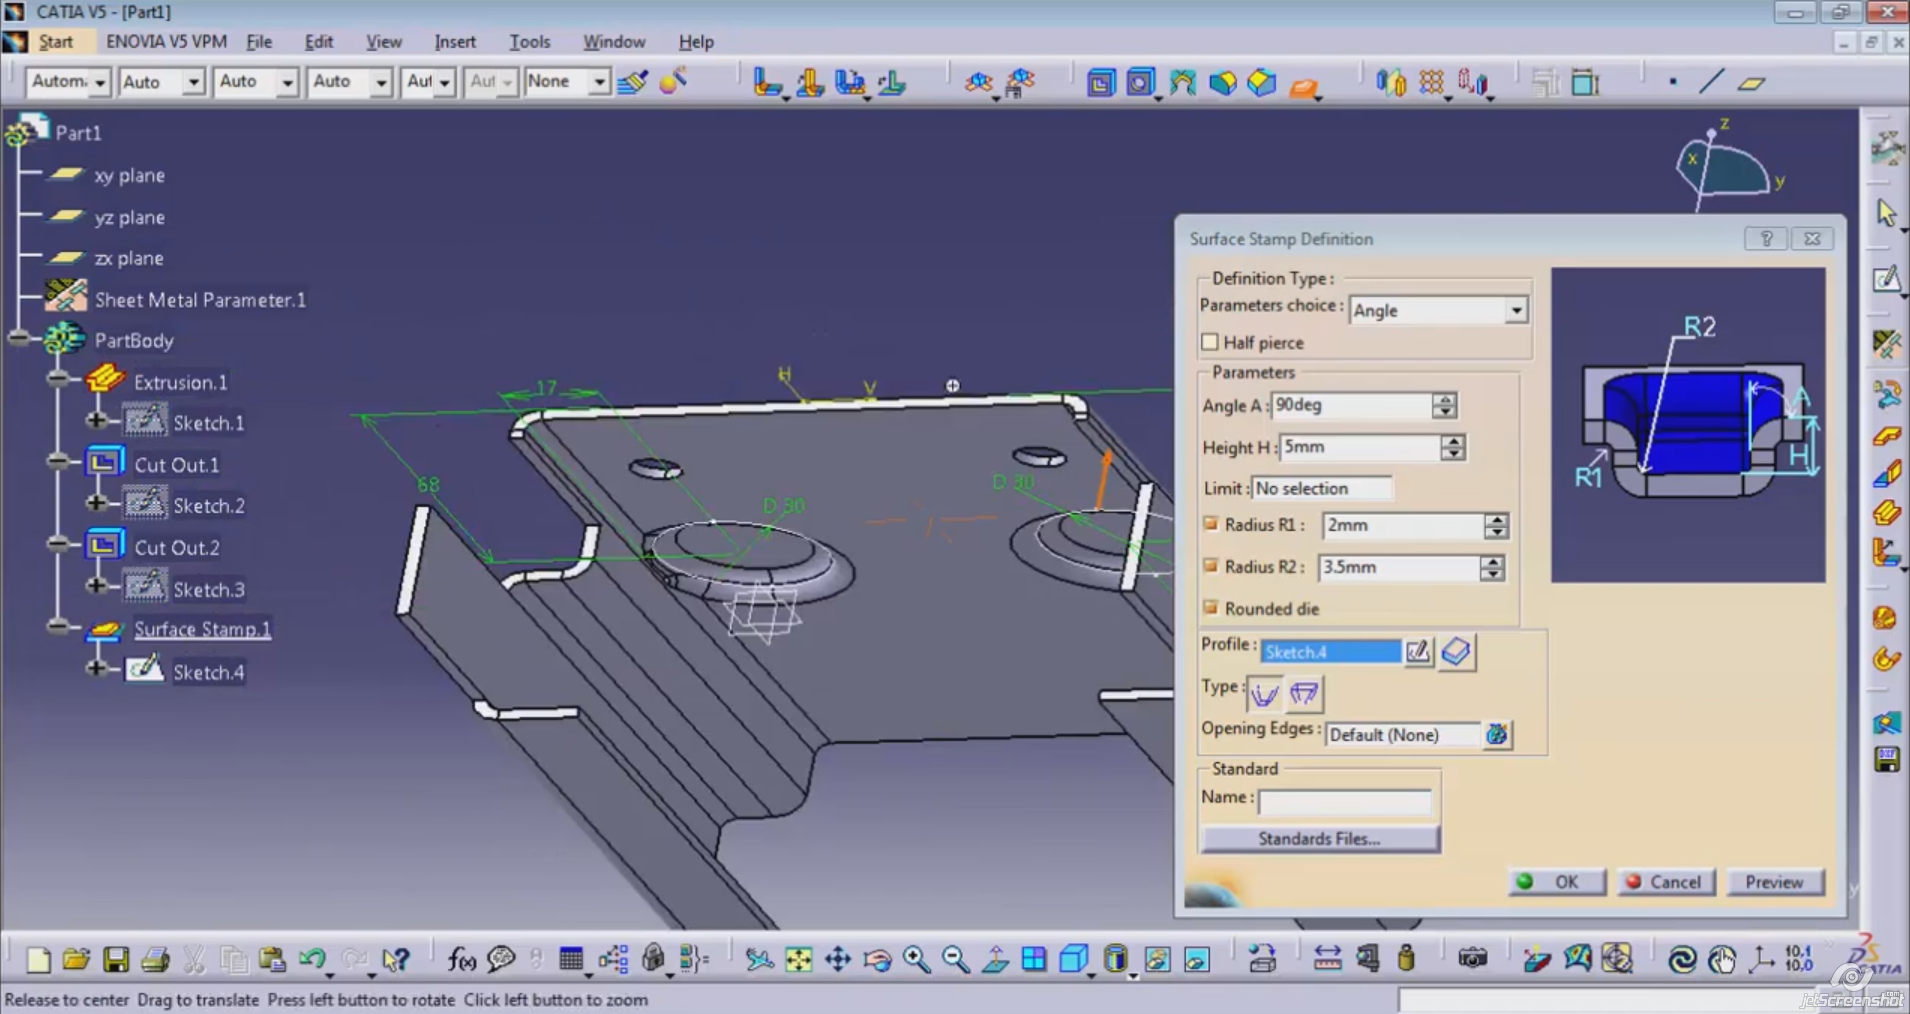The image size is (1910, 1014).
Task: Click the Height H 5mm input field
Action: click(x=1359, y=447)
